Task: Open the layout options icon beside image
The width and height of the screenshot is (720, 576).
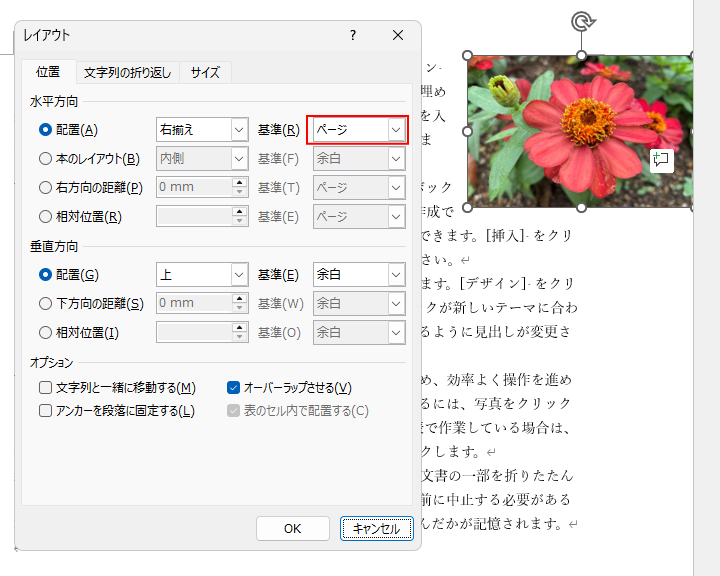Action: coord(661,160)
